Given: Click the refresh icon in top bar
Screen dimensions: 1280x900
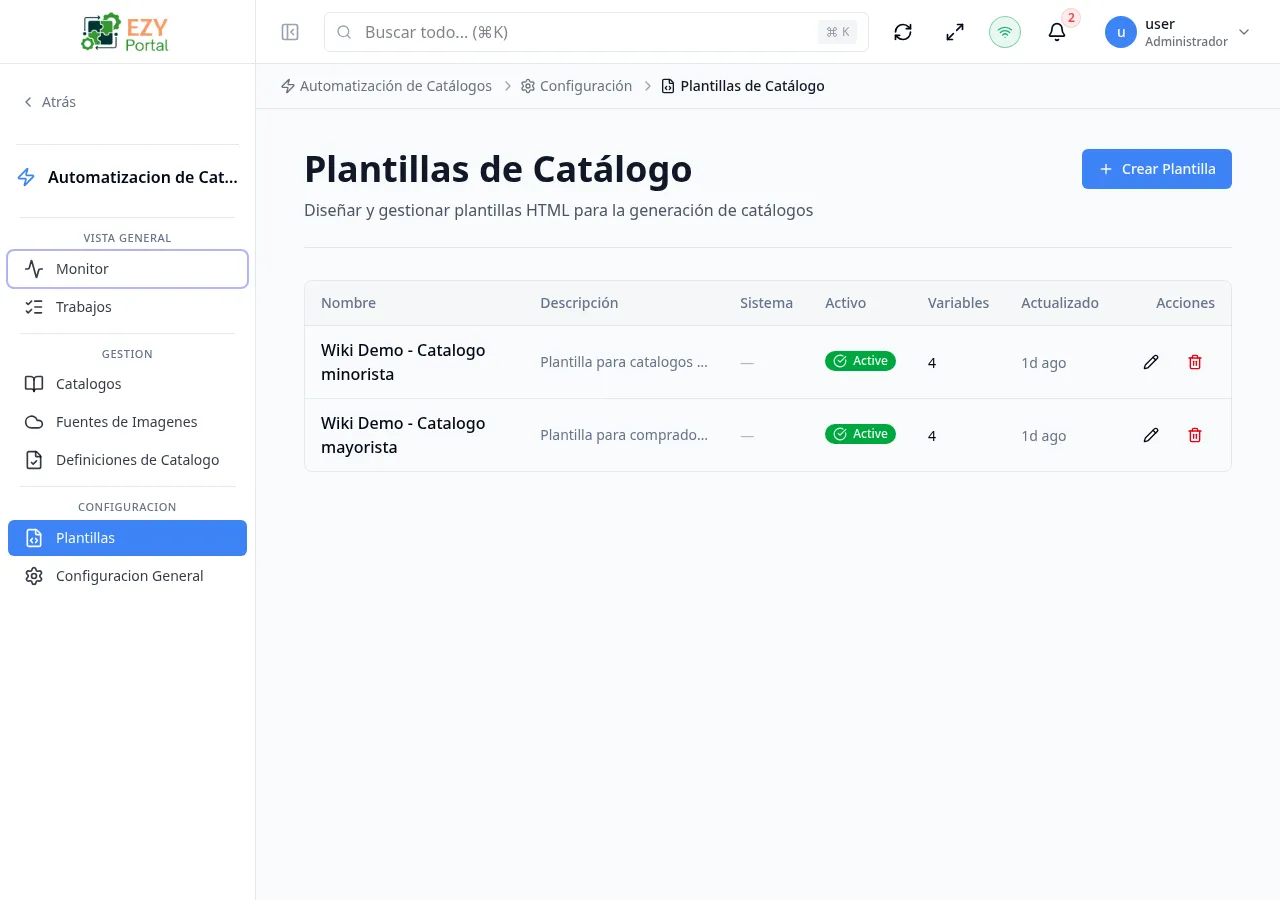Looking at the screenshot, I should coord(903,32).
